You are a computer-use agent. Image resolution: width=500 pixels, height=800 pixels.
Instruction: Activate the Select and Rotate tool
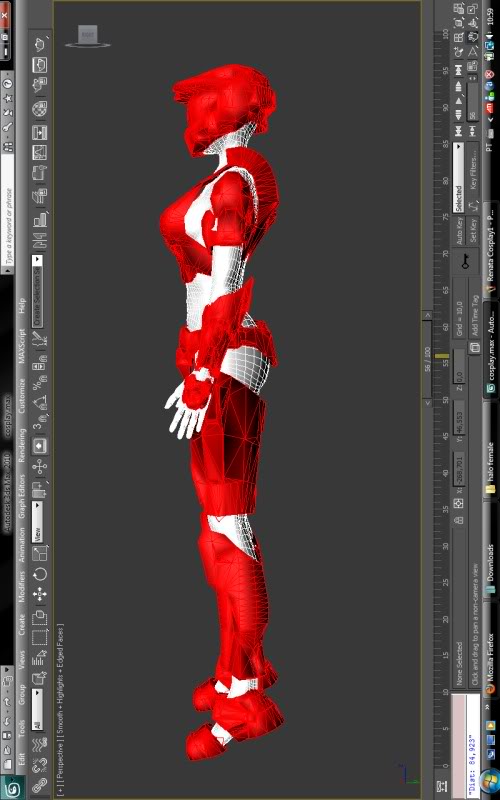tap(40, 574)
